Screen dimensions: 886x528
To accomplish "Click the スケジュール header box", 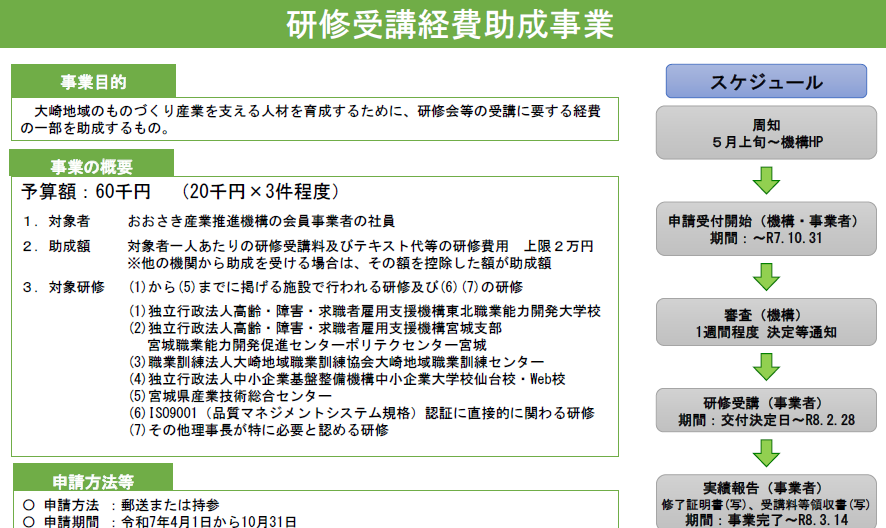I will [x=766, y=81].
